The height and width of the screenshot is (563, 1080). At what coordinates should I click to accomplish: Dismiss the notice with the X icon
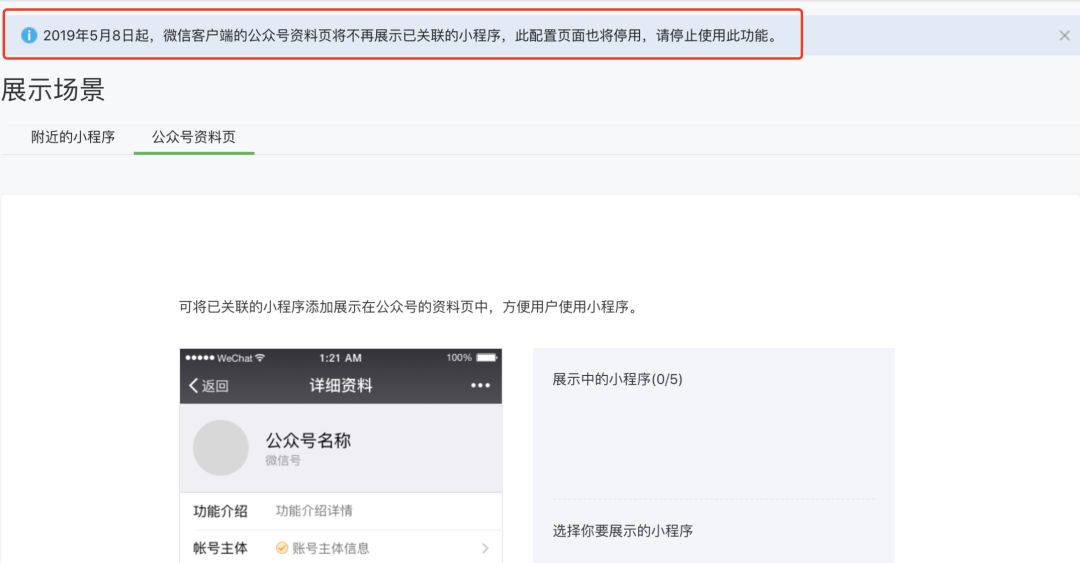1064,36
